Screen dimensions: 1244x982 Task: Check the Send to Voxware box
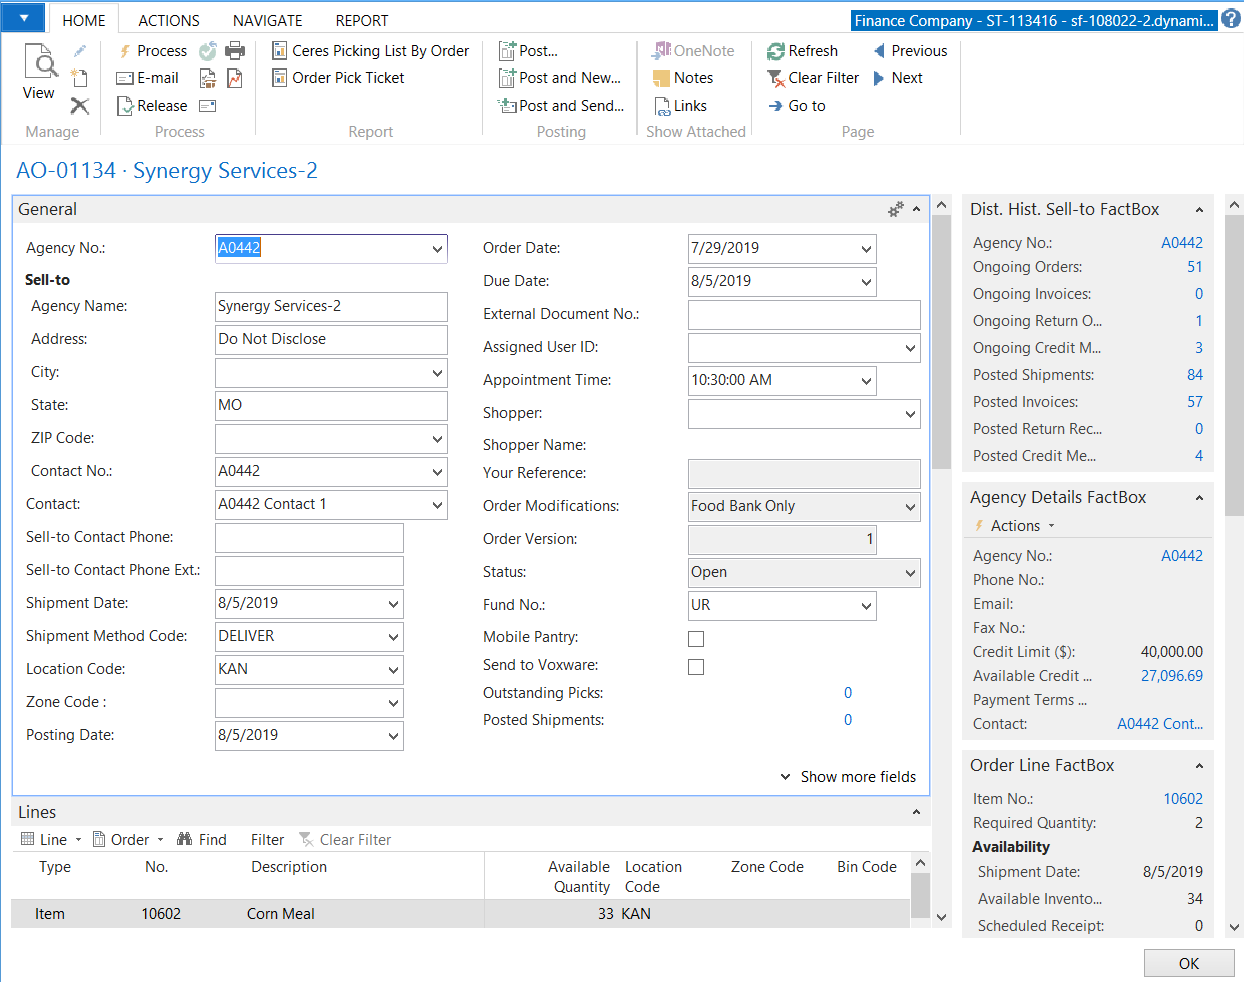(x=696, y=667)
